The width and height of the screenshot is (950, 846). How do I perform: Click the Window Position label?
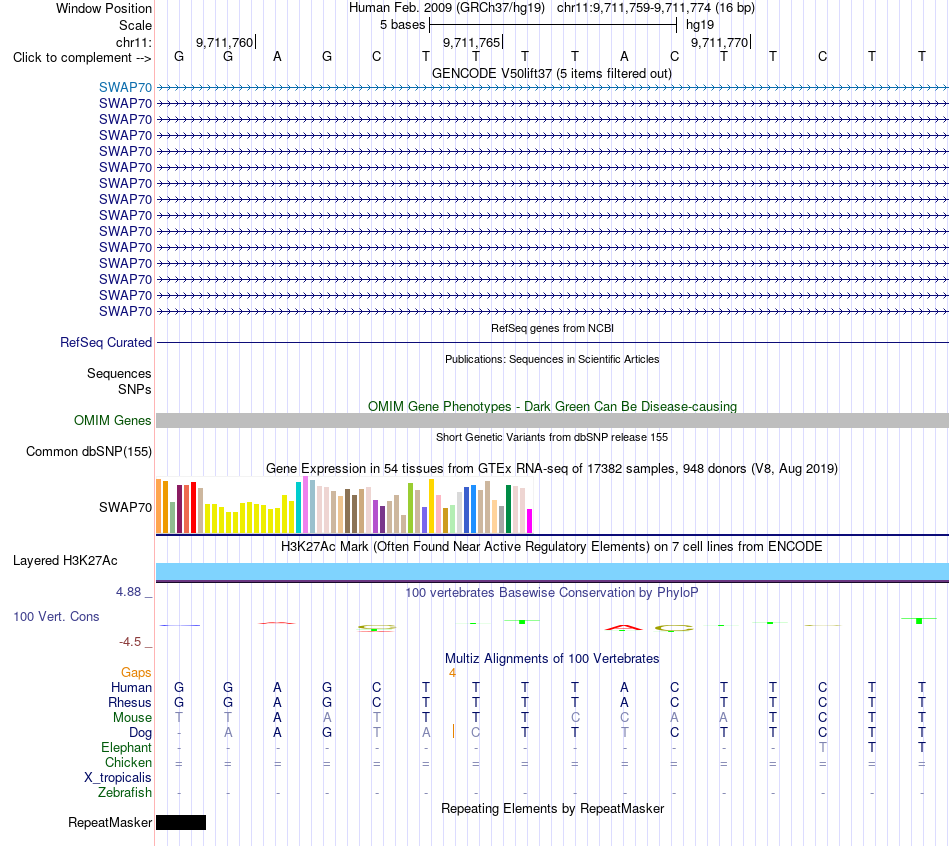tap(104, 8)
